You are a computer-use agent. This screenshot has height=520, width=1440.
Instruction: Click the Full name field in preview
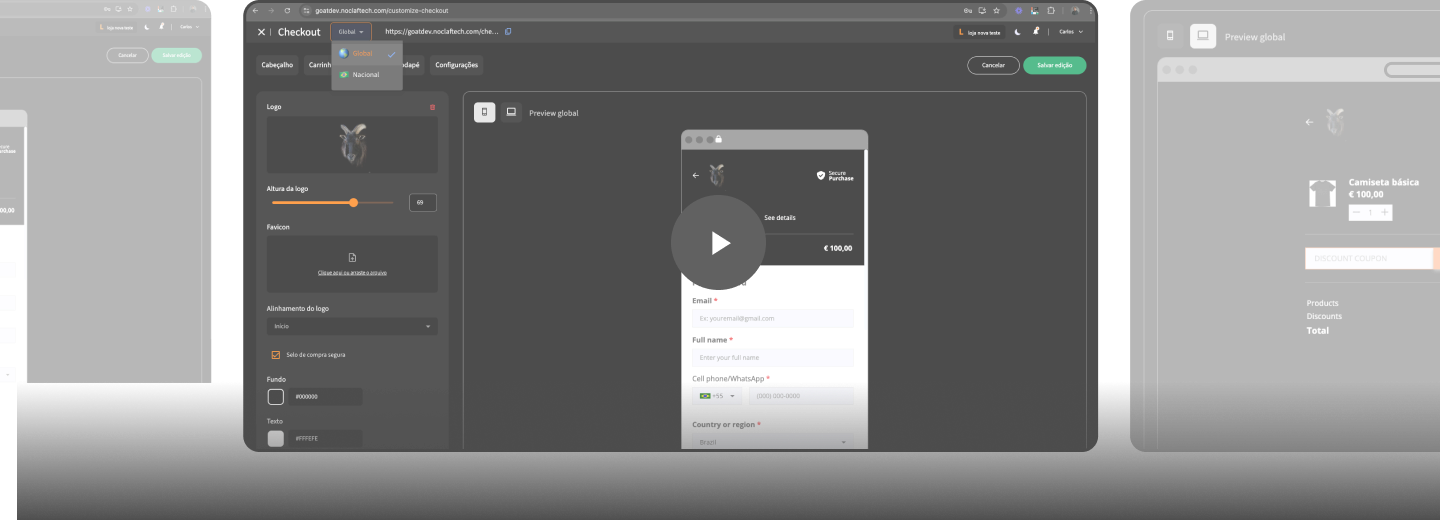point(773,357)
